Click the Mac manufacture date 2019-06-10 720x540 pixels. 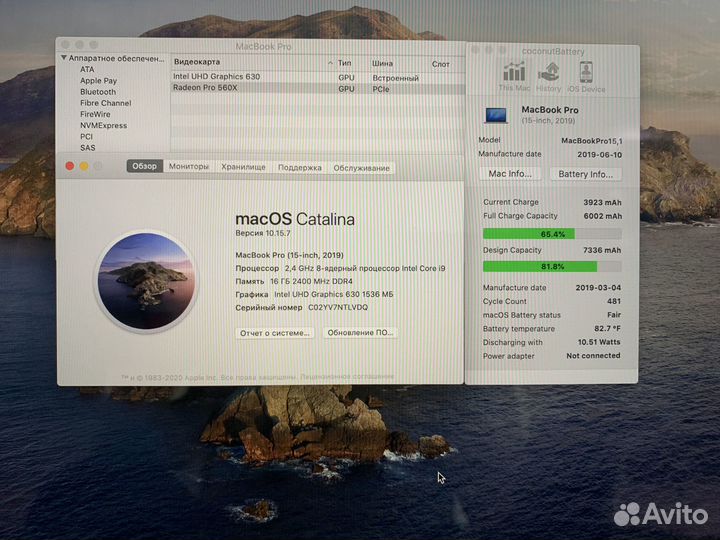tap(599, 155)
